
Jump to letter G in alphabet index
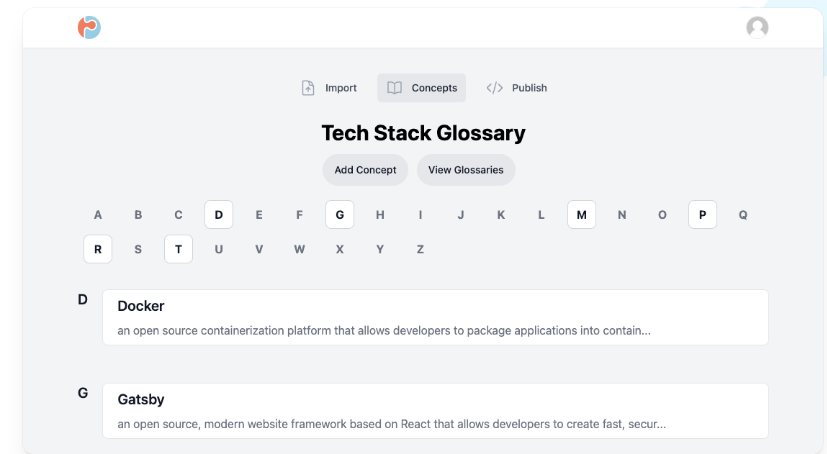coord(340,215)
